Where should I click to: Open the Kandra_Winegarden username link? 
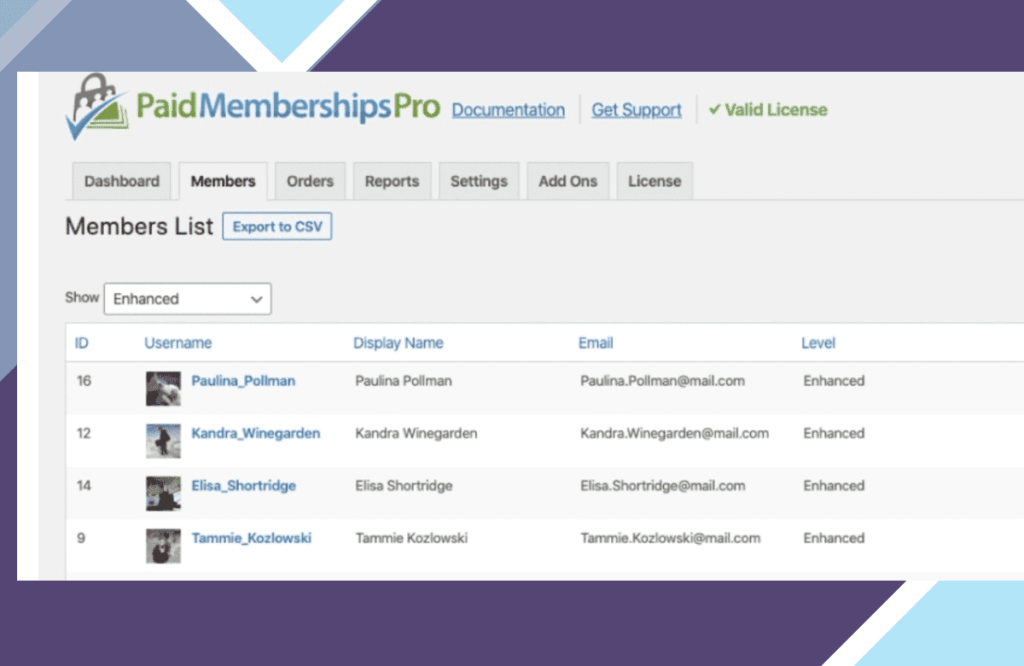[x=255, y=433]
